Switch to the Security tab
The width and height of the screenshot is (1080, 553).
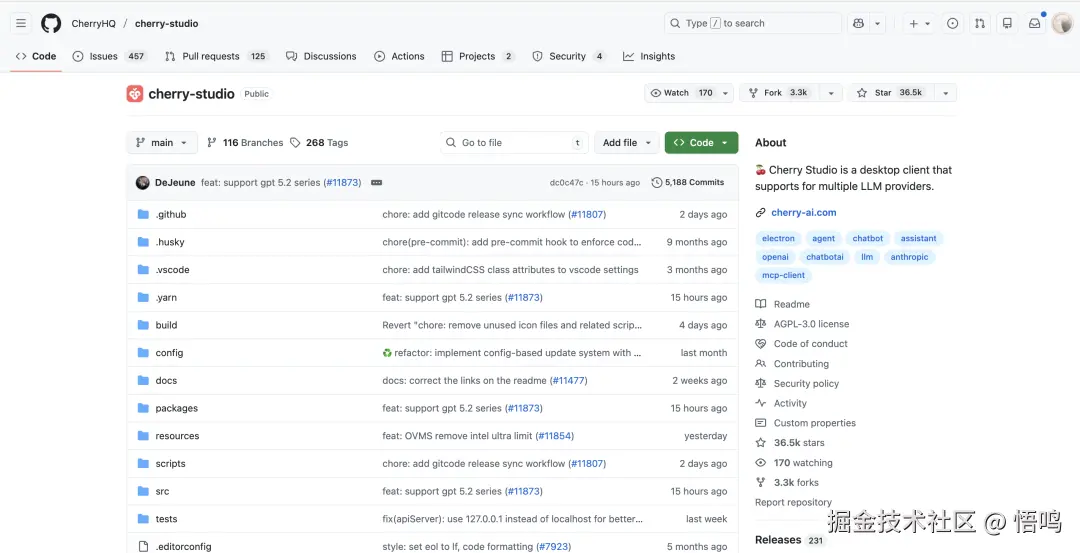pyautogui.click(x=569, y=56)
